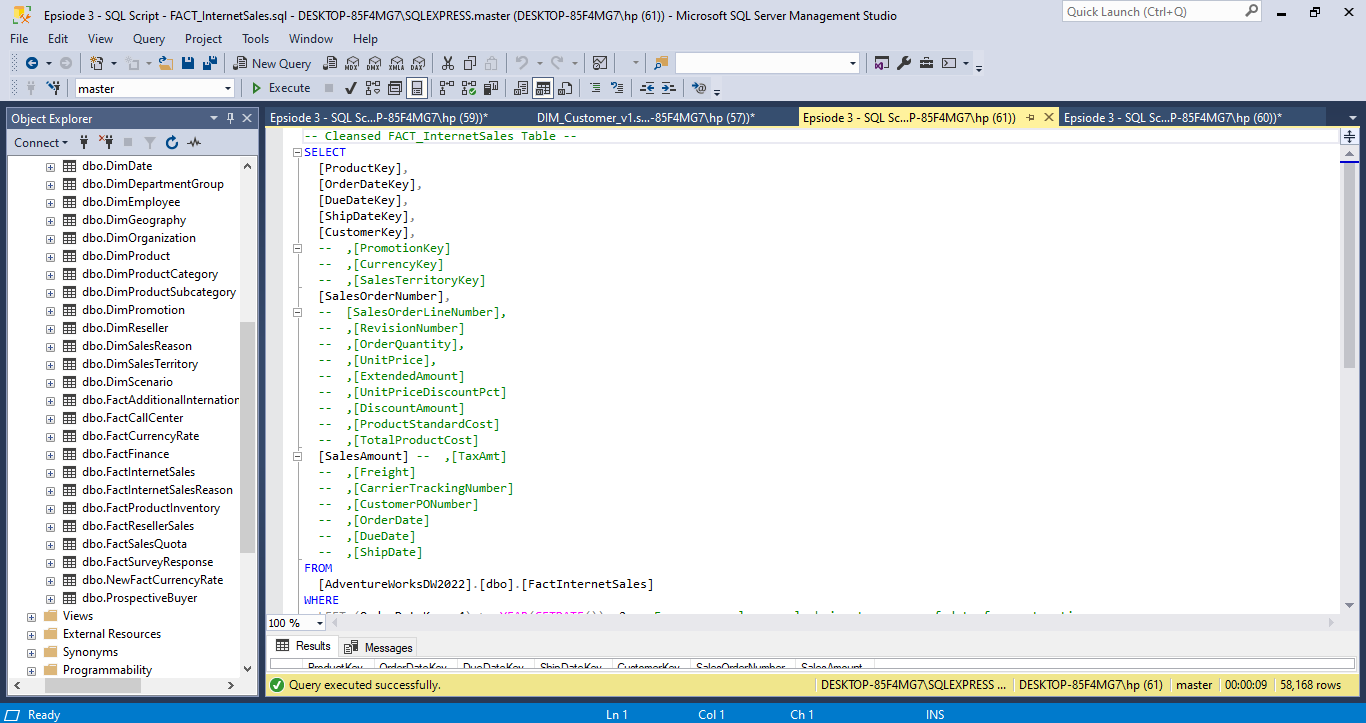
Task: Click the Decrease Indent icon
Action: [x=647, y=88]
